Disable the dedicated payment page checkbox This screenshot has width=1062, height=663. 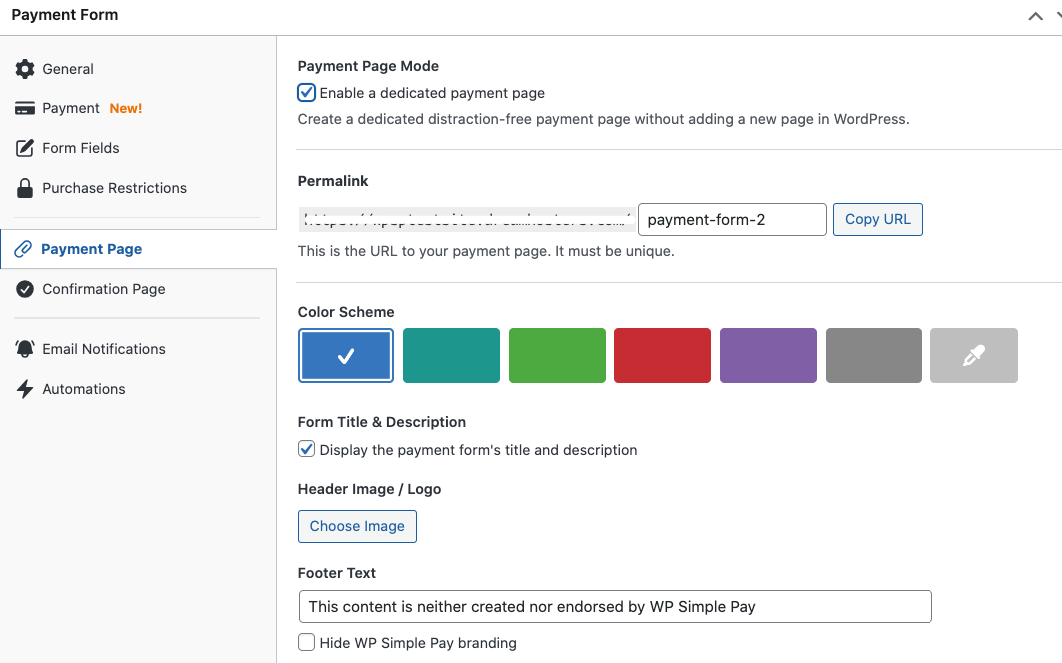click(307, 93)
